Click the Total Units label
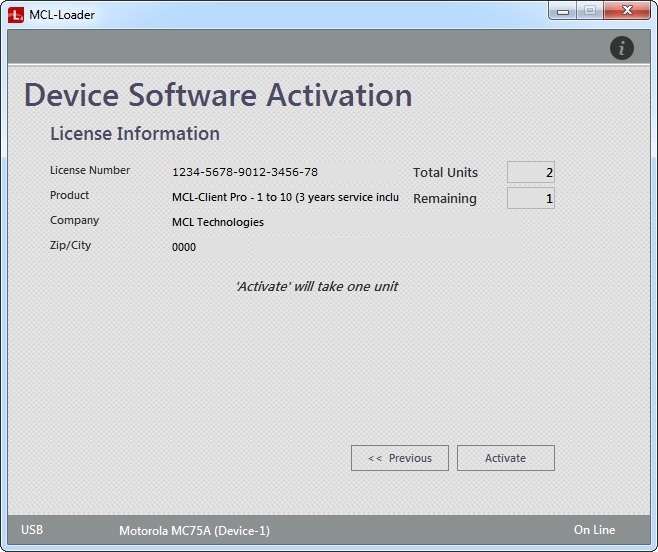The width and height of the screenshot is (658, 552). (x=445, y=173)
